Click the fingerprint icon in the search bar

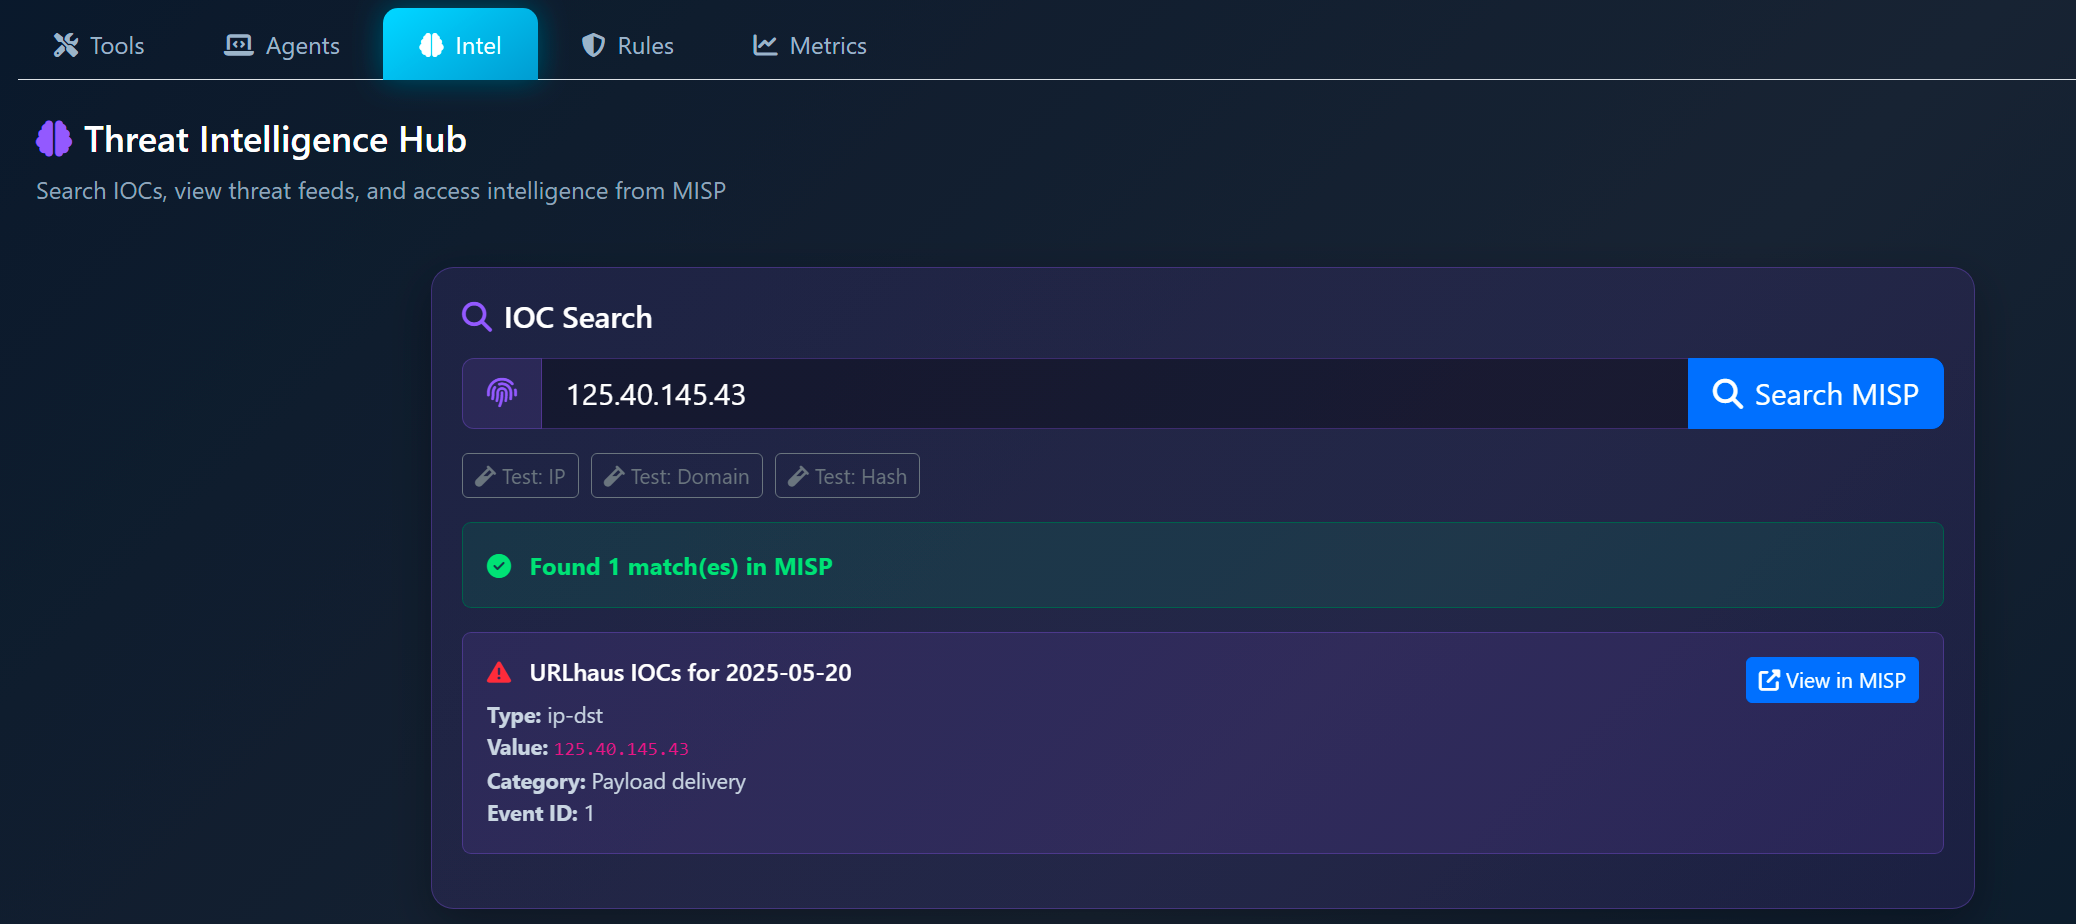coord(500,393)
